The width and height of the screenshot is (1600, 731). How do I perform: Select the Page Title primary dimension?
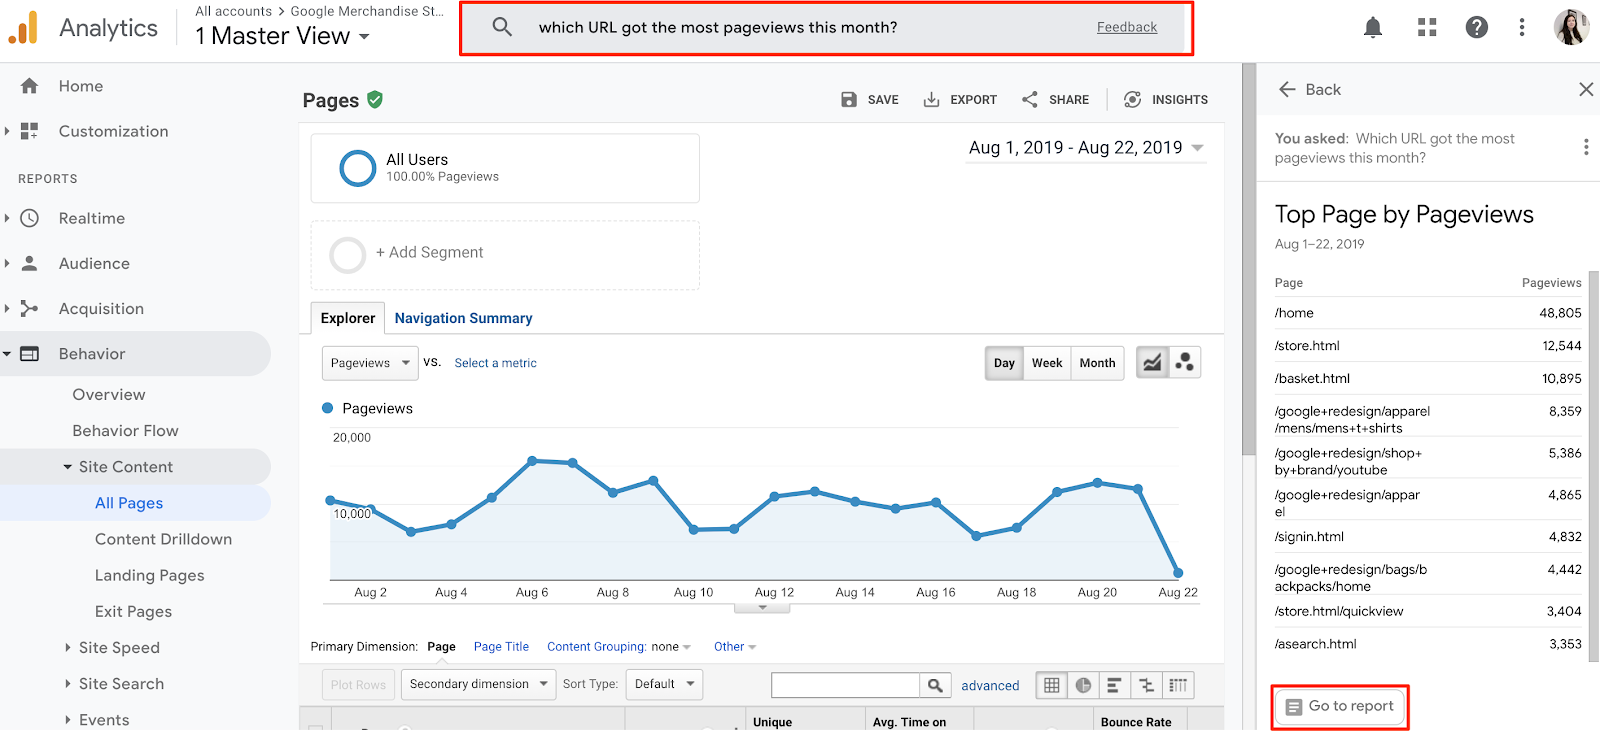pos(501,647)
